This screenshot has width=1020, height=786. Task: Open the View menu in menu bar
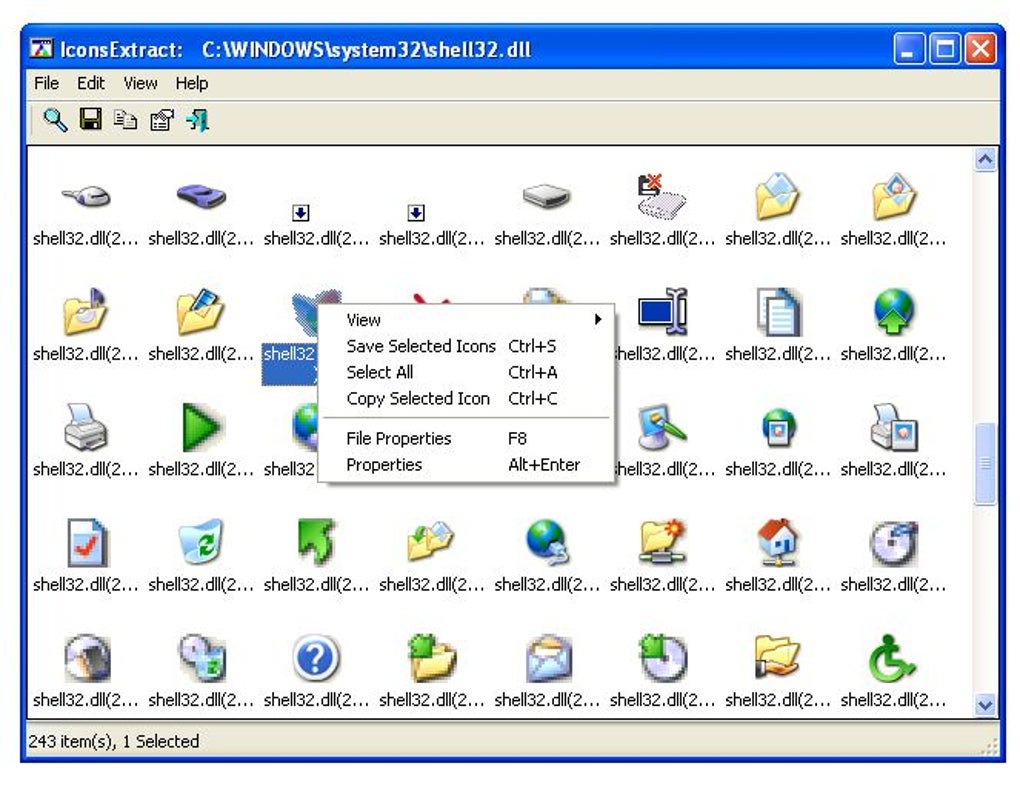pos(141,83)
